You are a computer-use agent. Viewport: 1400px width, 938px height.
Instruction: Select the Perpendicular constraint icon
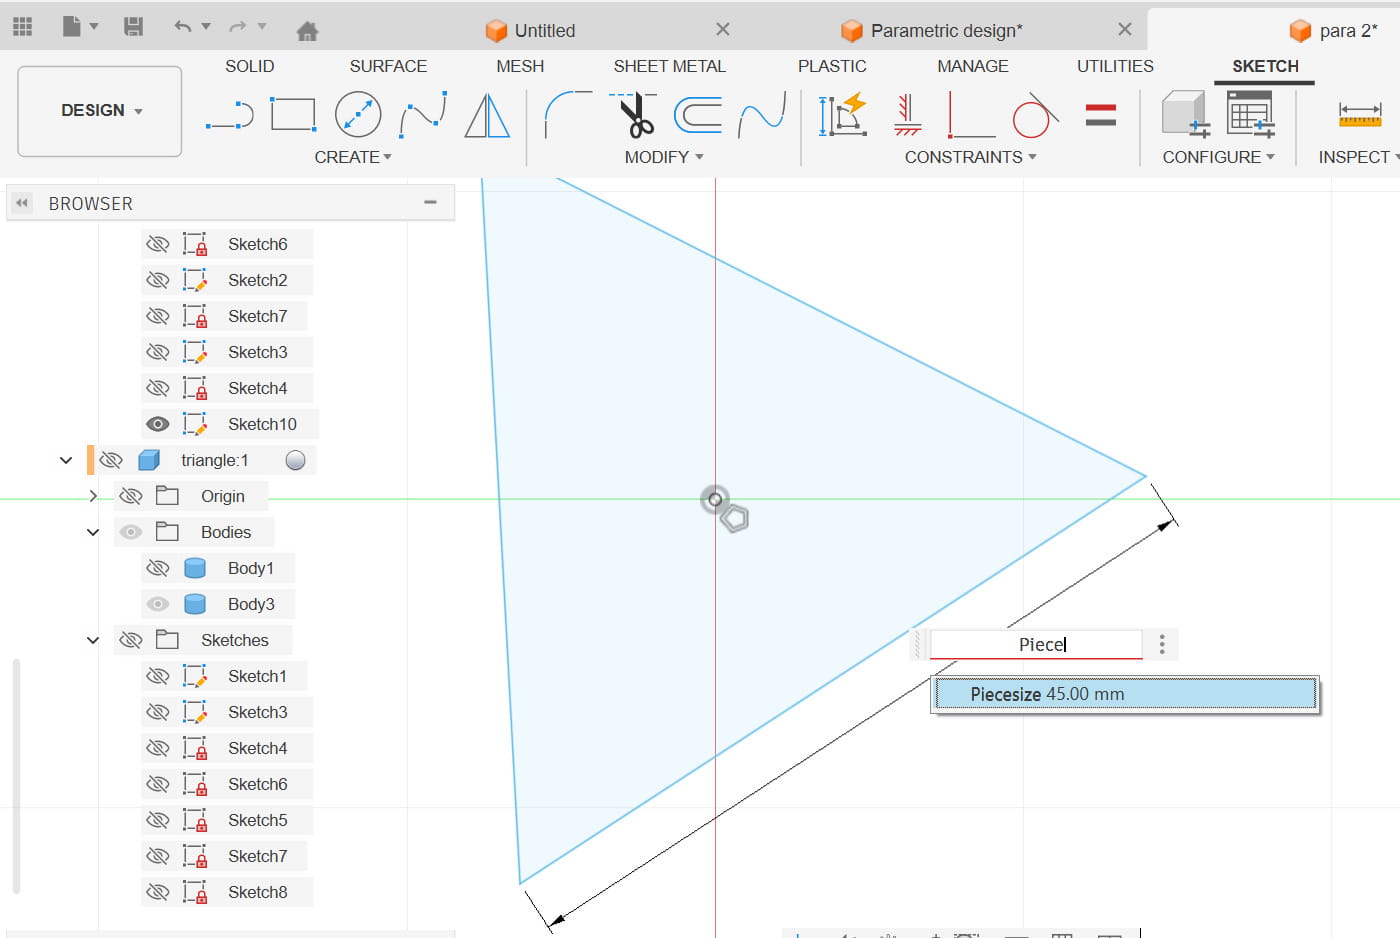tap(971, 115)
